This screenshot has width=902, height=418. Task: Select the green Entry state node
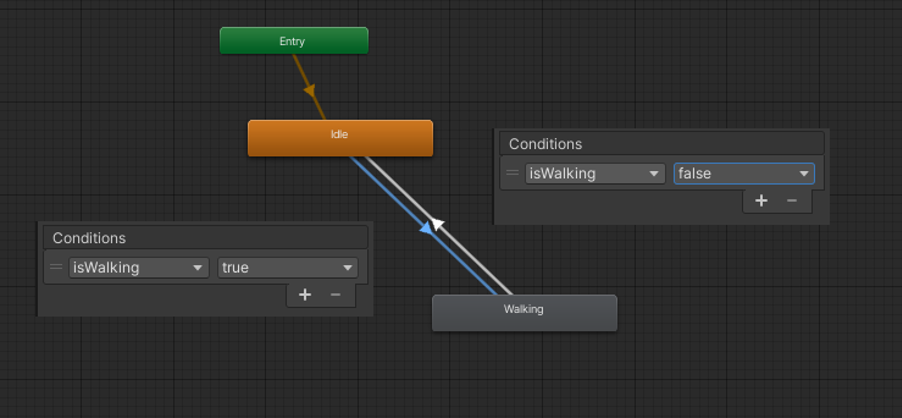[x=294, y=41]
